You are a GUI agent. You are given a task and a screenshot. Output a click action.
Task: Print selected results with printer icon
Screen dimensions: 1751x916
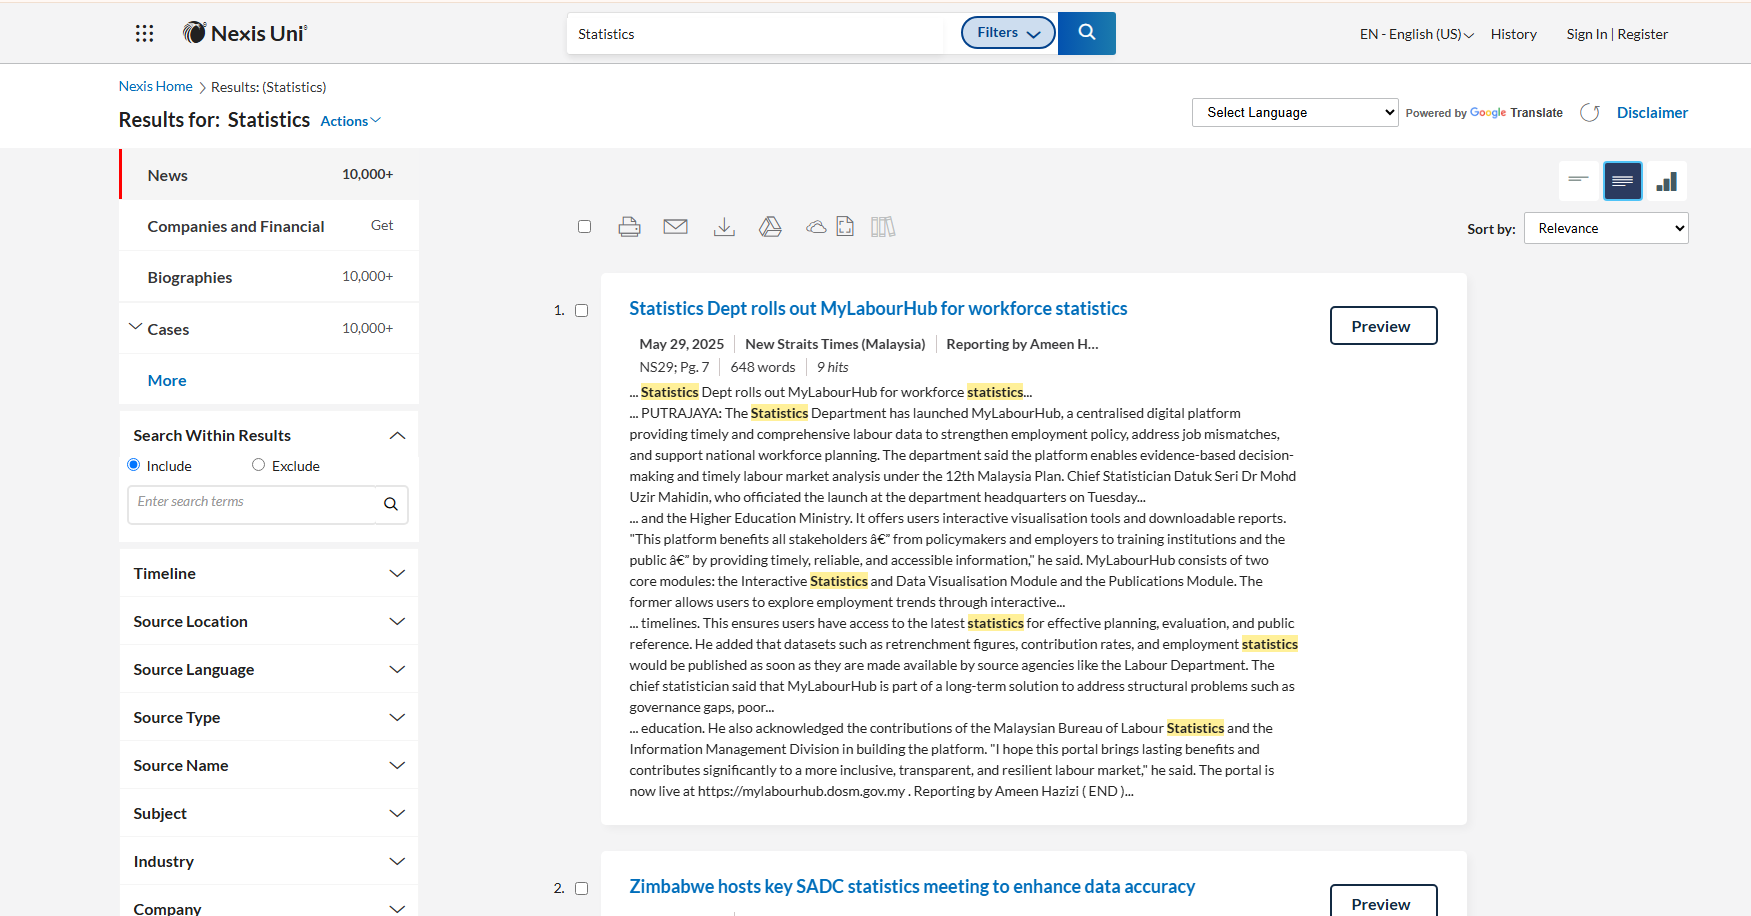pyautogui.click(x=629, y=227)
